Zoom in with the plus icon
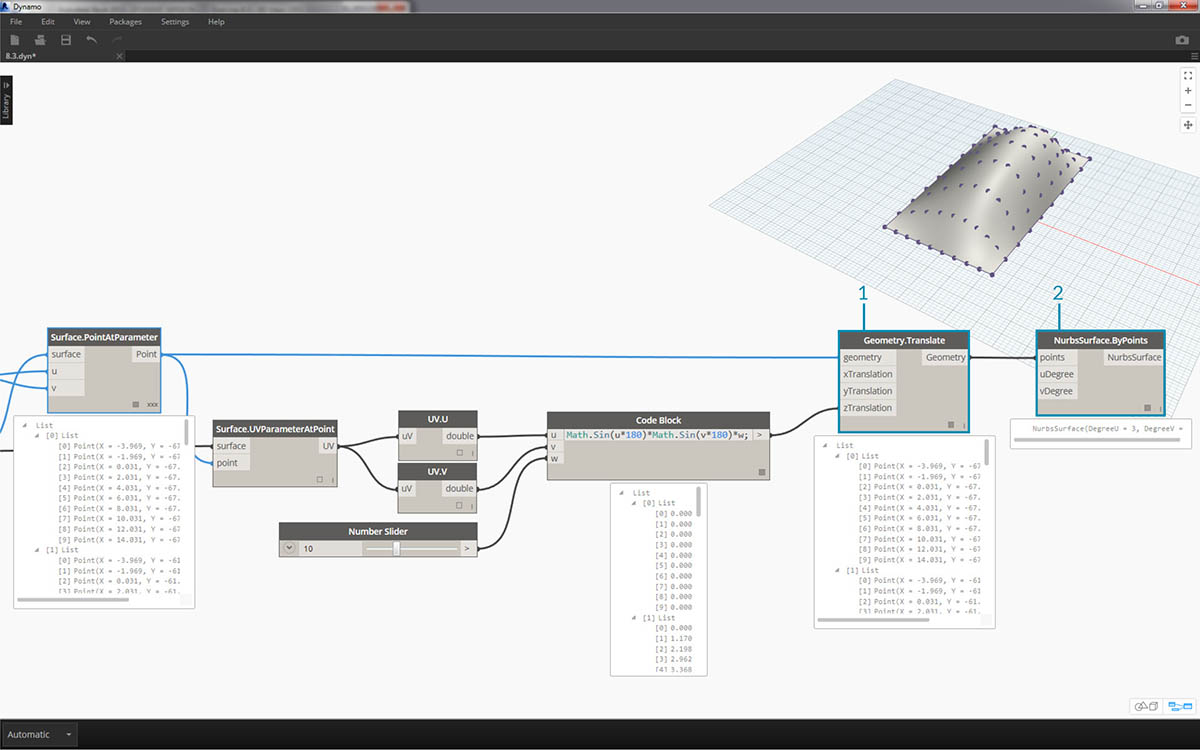This screenshot has width=1200, height=750. [x=1188, y=90]
